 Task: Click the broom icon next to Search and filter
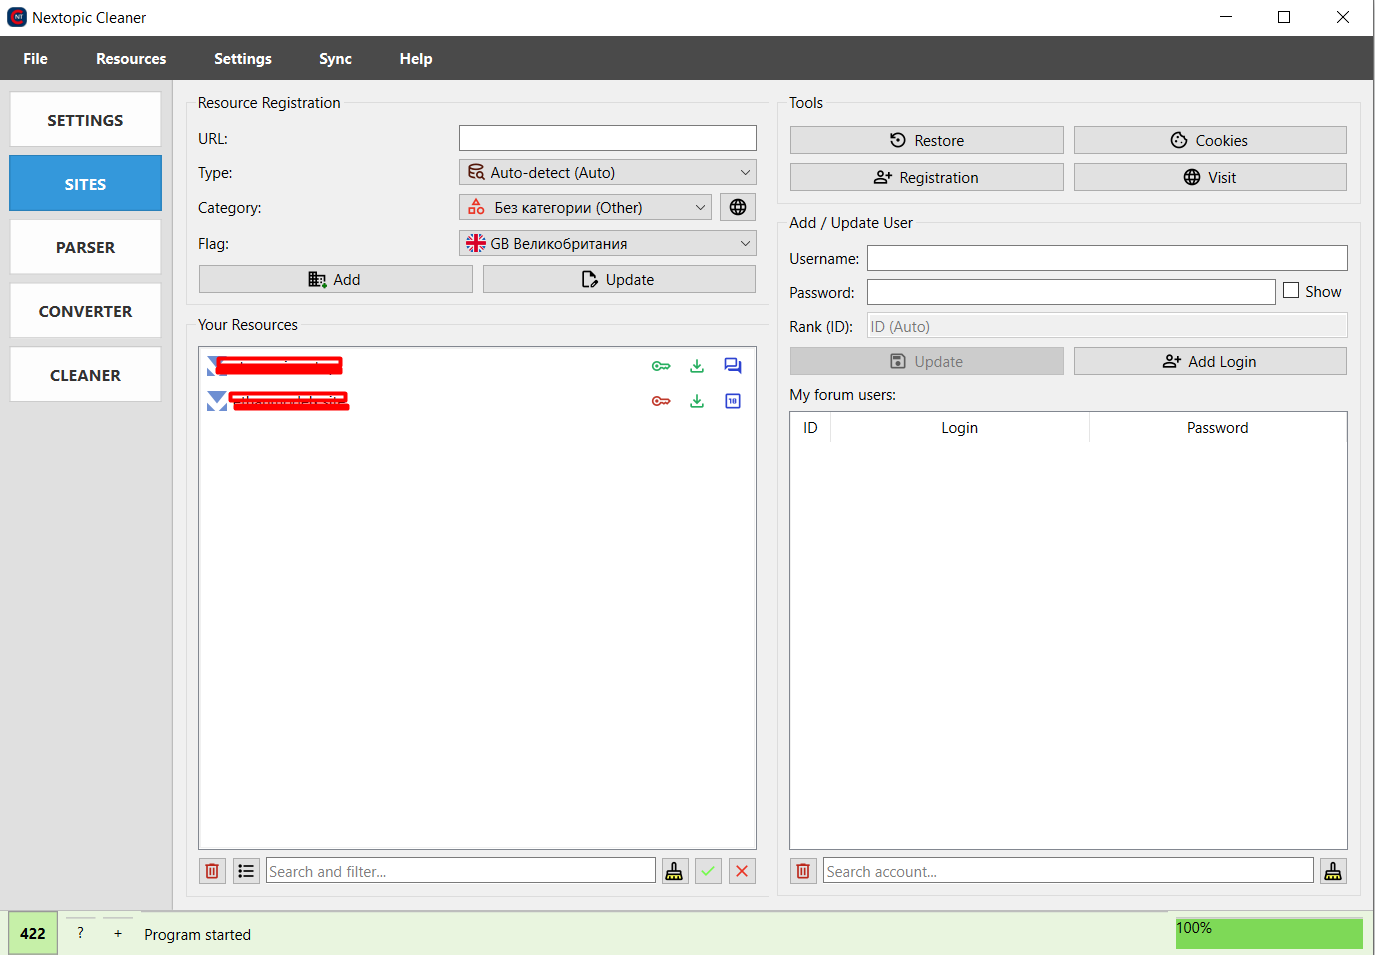click(675, 871)
